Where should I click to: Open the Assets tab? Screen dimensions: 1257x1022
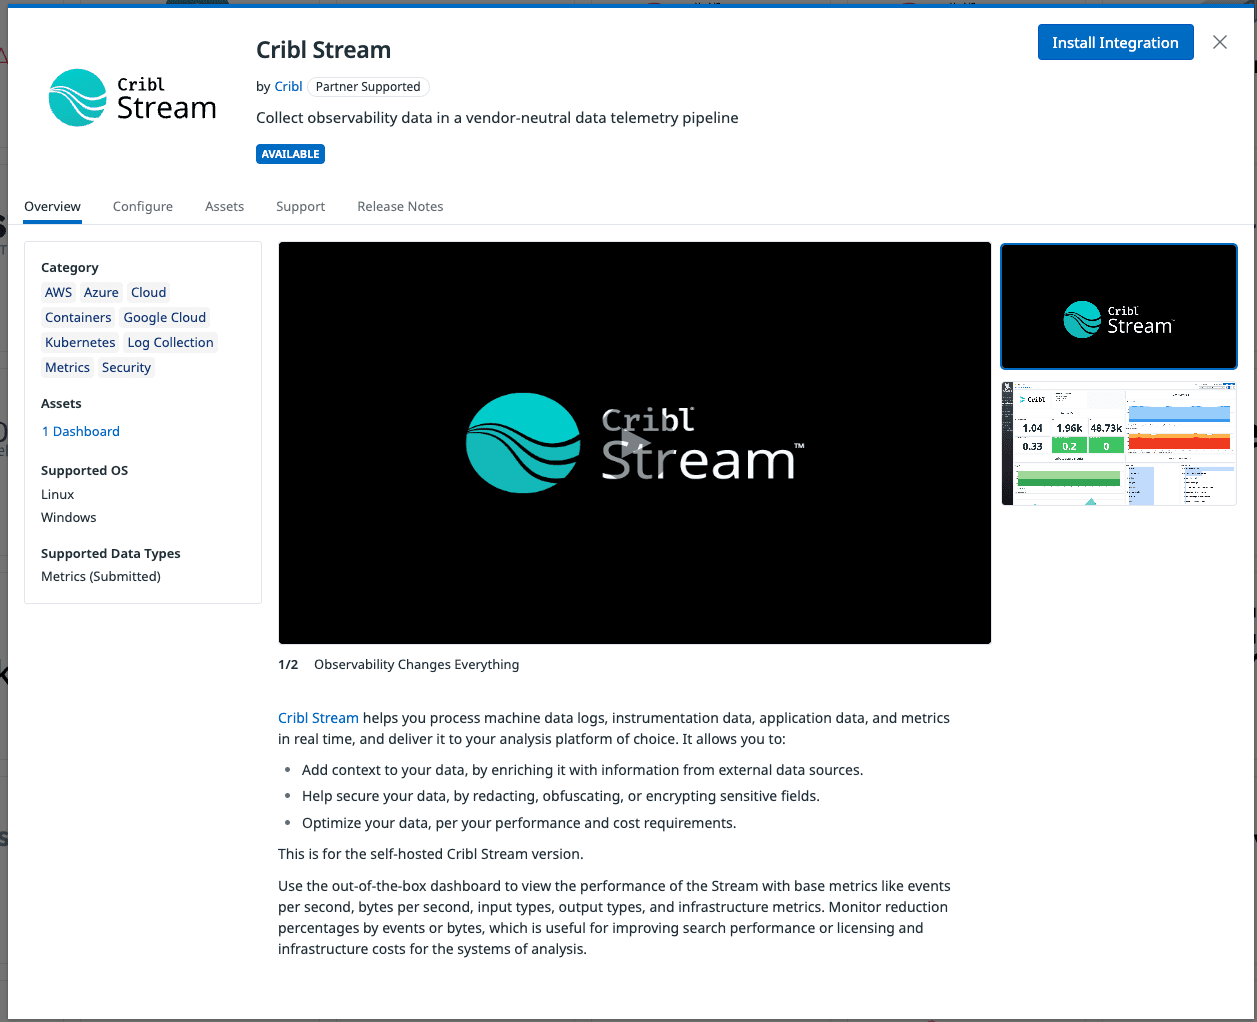coord(224,206)
